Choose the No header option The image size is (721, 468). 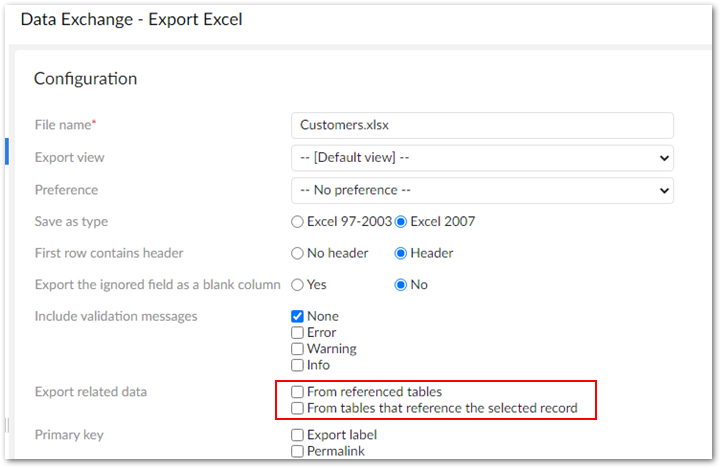point(297,253)
